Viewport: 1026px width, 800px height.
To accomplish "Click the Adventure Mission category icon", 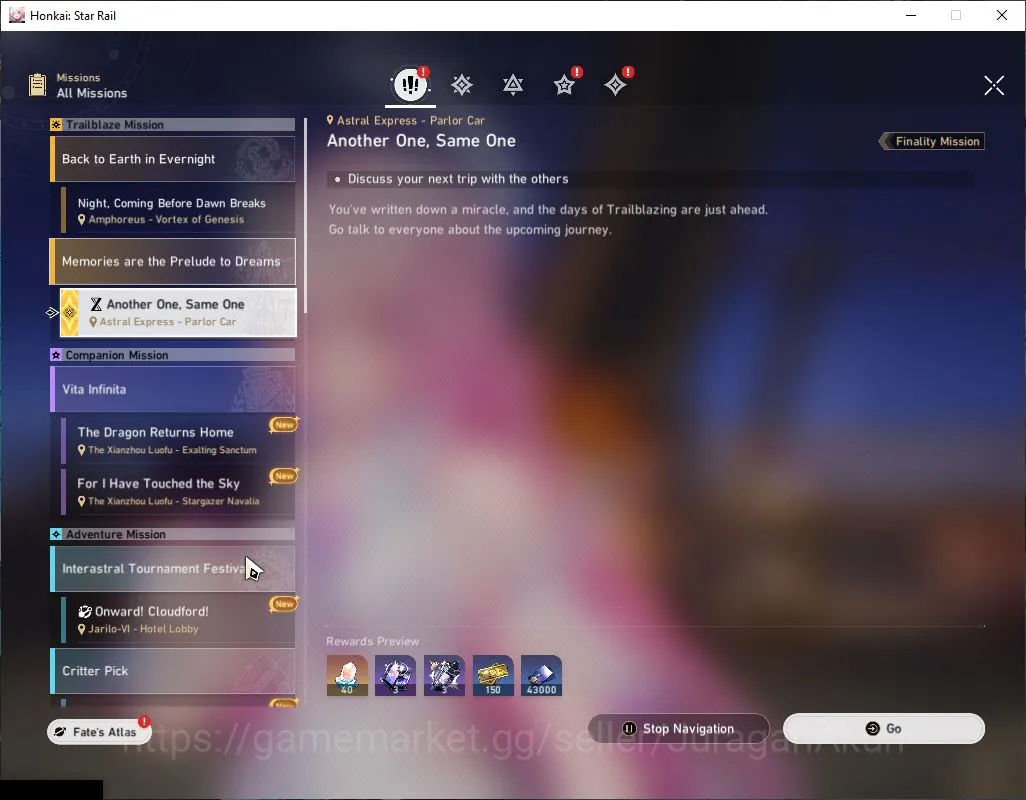I will tap(56, 534).
